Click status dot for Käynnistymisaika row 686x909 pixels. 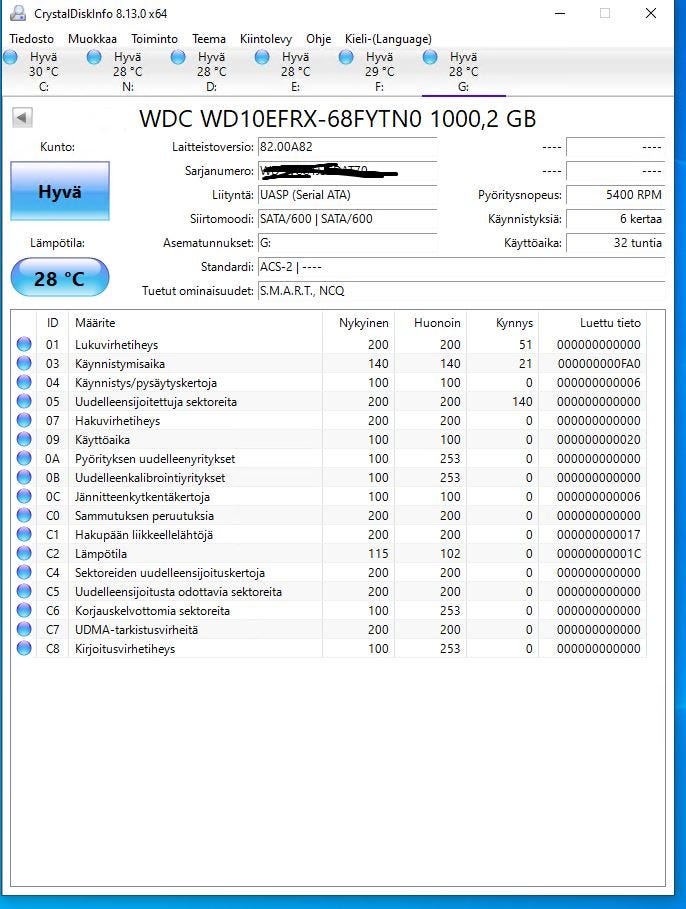coord(24,363)
